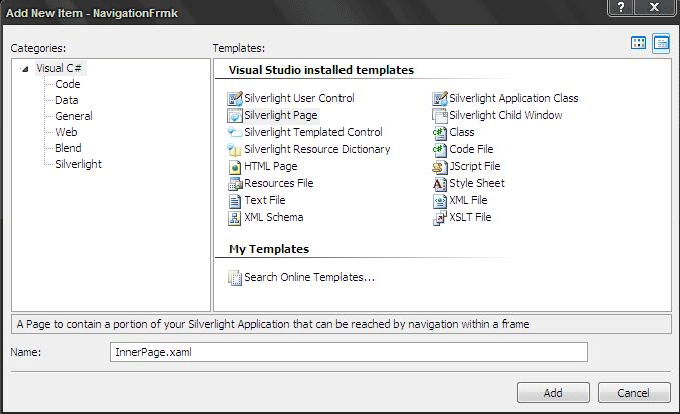Viewport: 680px width, 414px height.
Task: Choose the Data category
Action: (x=67, y=100)
